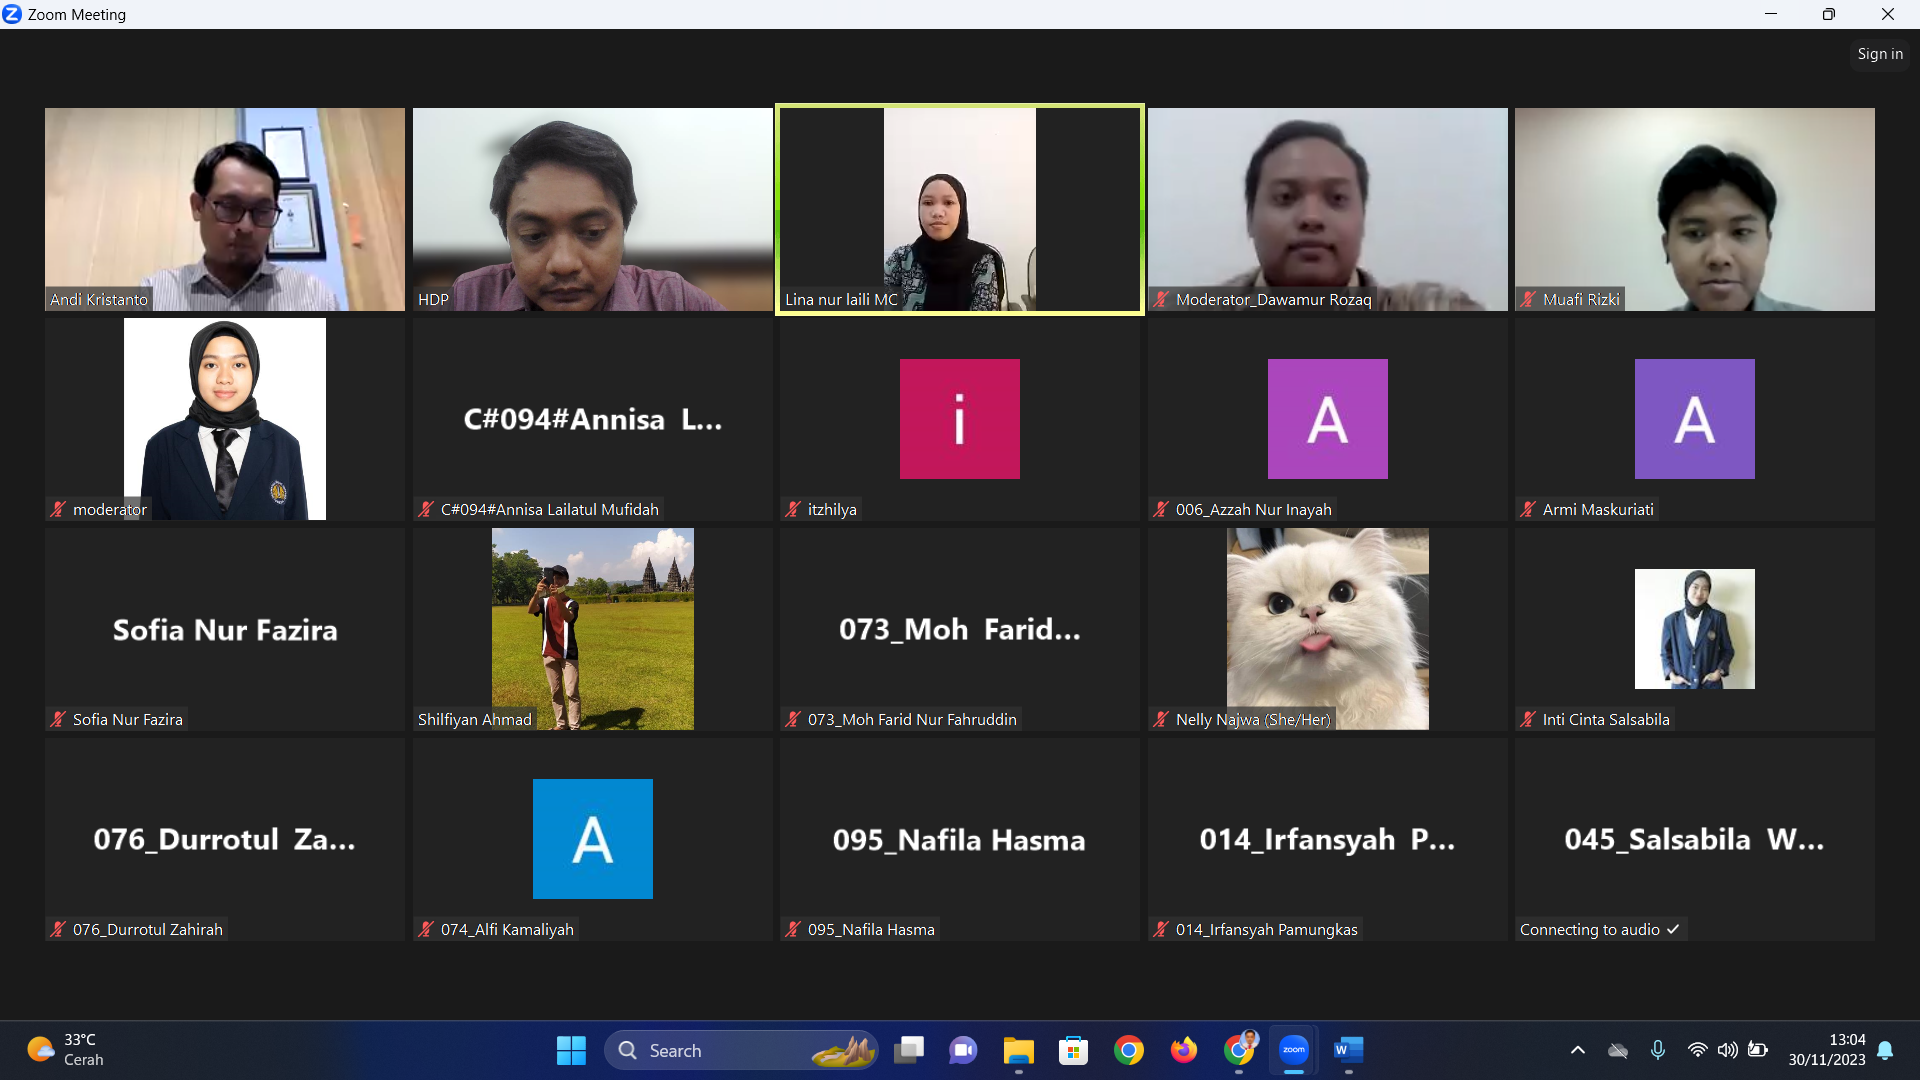Open the notification bell icon
Viewport: 1920px width, 1080px height.
1885,1050
